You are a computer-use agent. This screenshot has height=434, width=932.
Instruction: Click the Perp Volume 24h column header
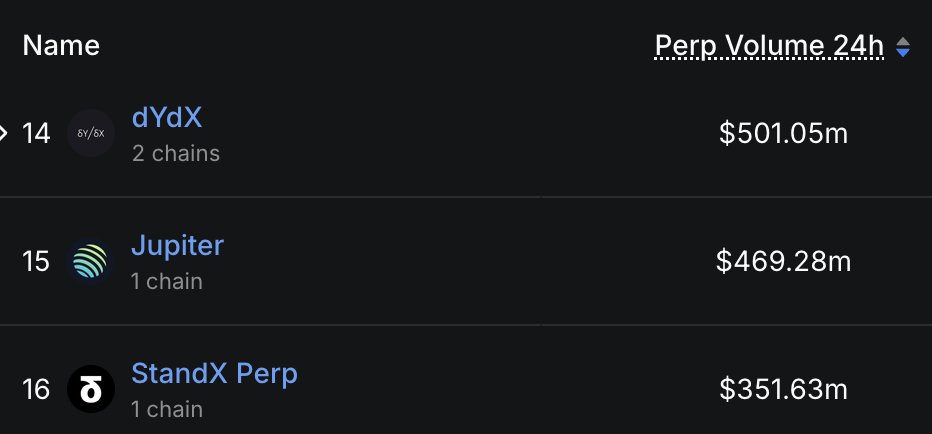(x=769, y=45)
